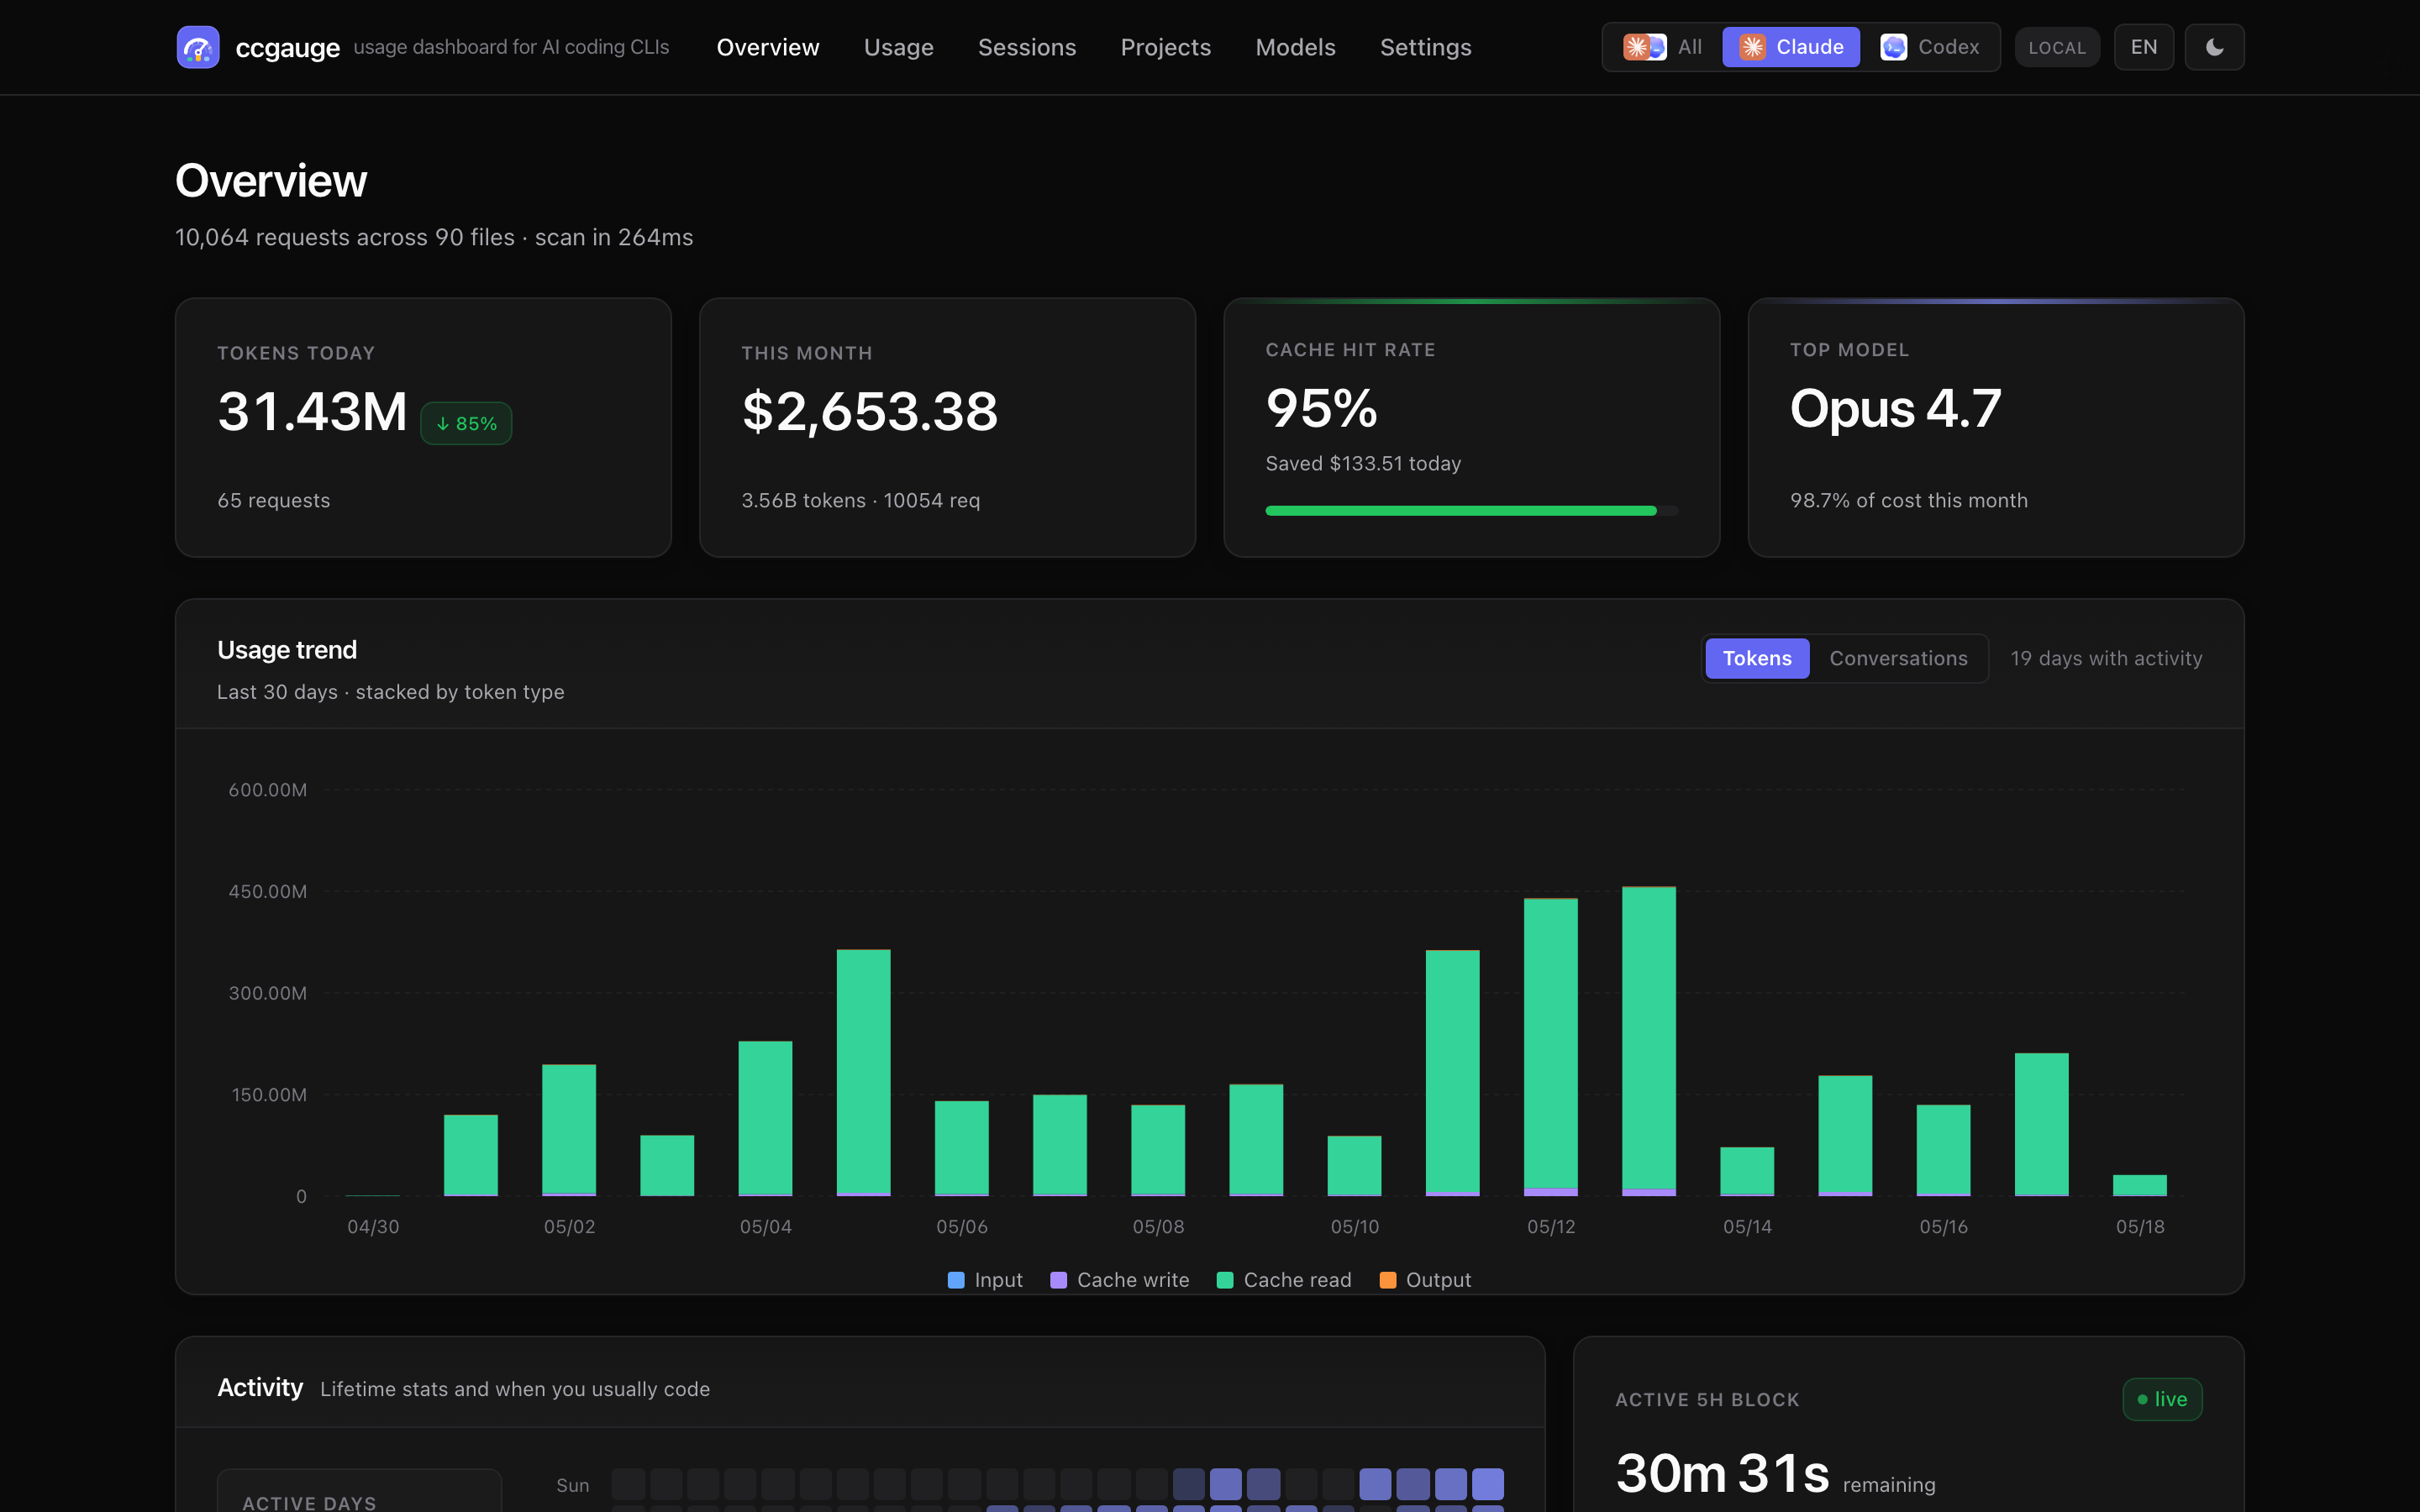The image size is (2420, 1512).
Task: Change language with the EN button
Action: [2143, 47]
